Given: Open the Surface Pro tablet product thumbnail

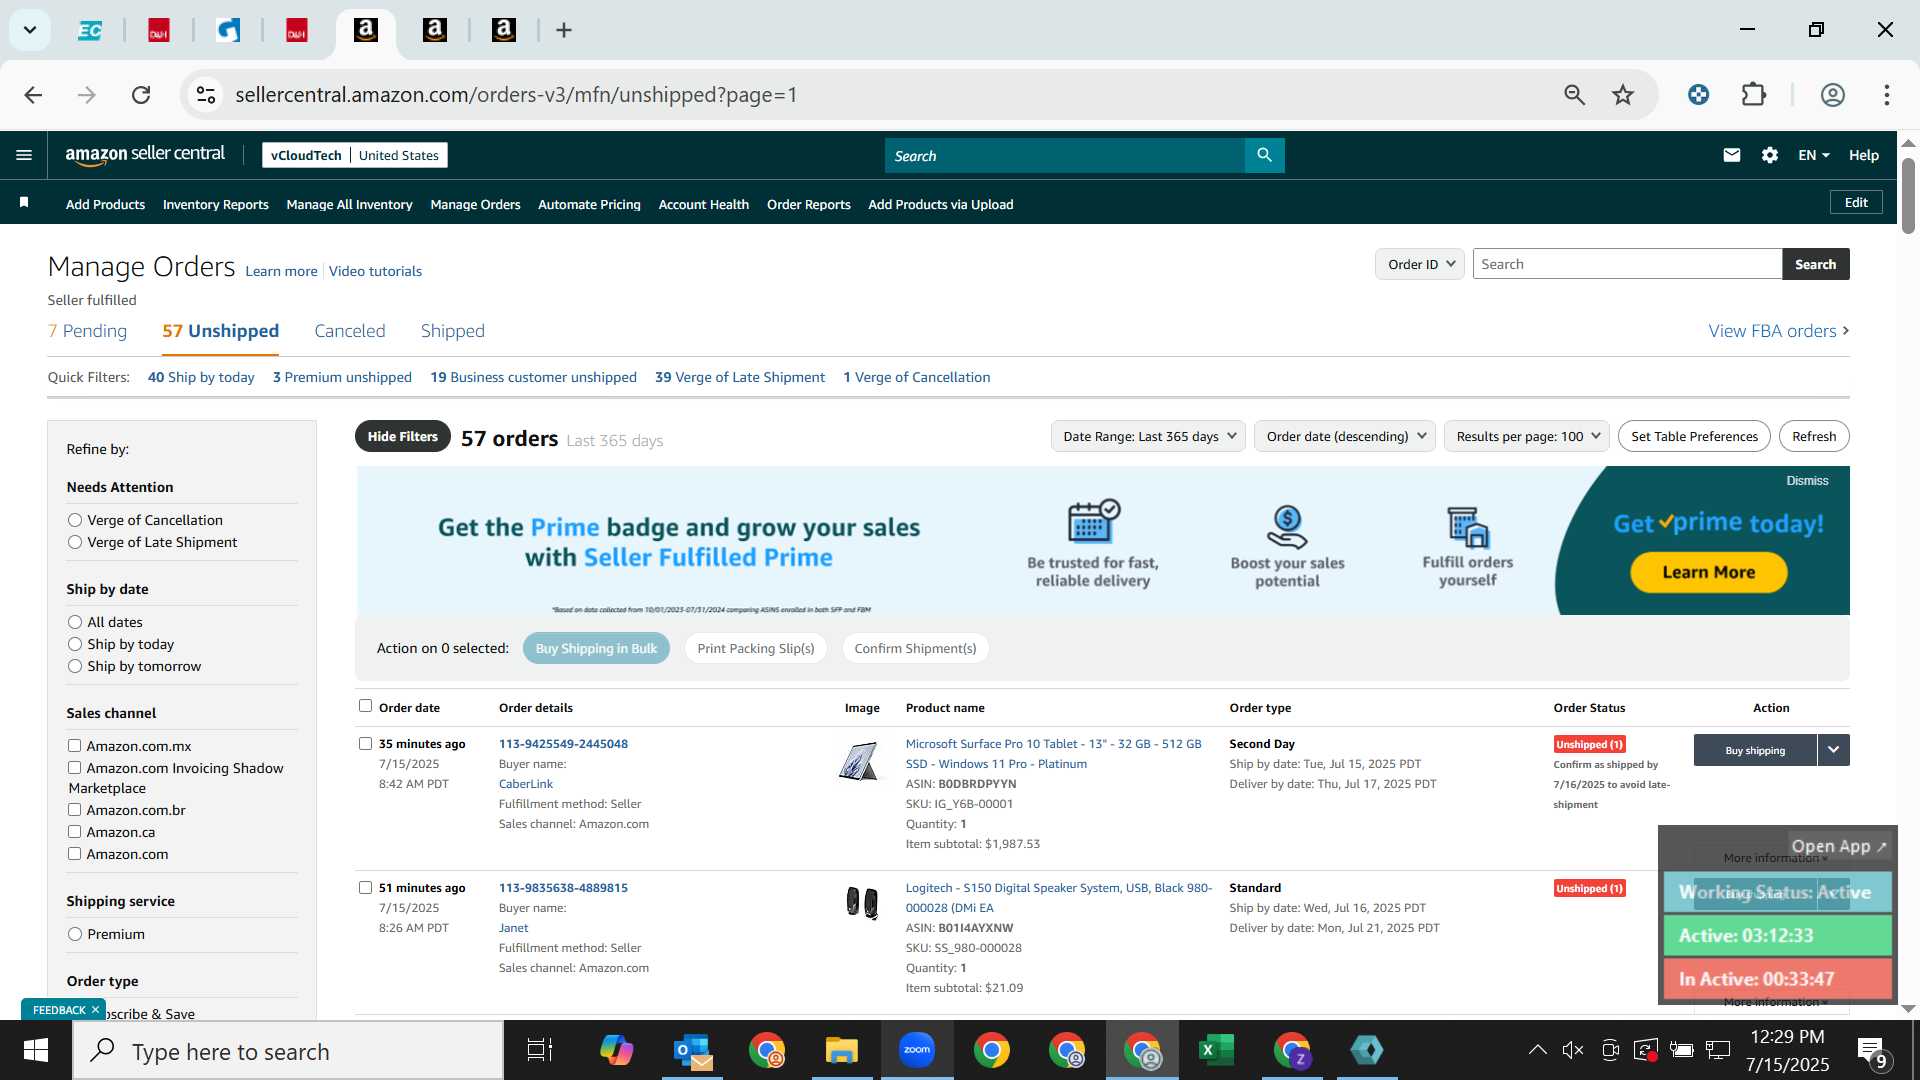Looking at the screenshot, I should [x=859, y=761].
